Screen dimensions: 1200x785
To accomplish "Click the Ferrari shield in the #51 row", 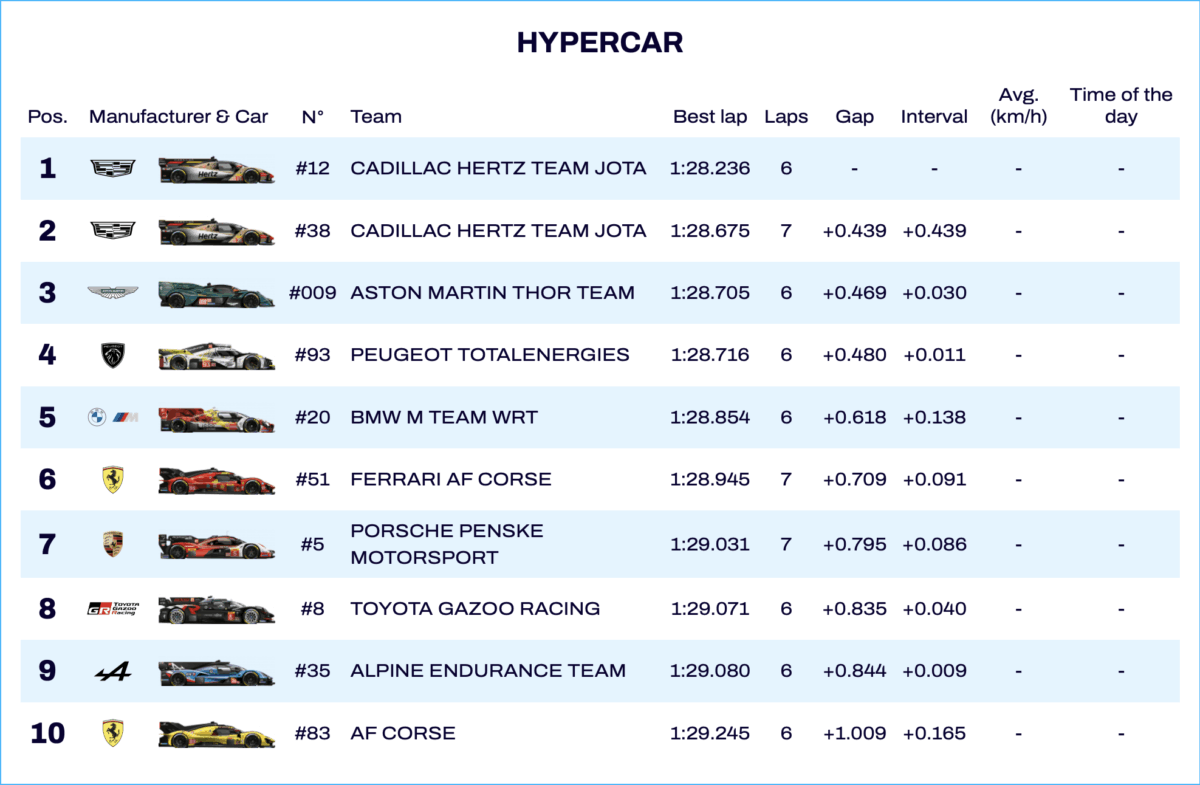I will coord(113,480).
